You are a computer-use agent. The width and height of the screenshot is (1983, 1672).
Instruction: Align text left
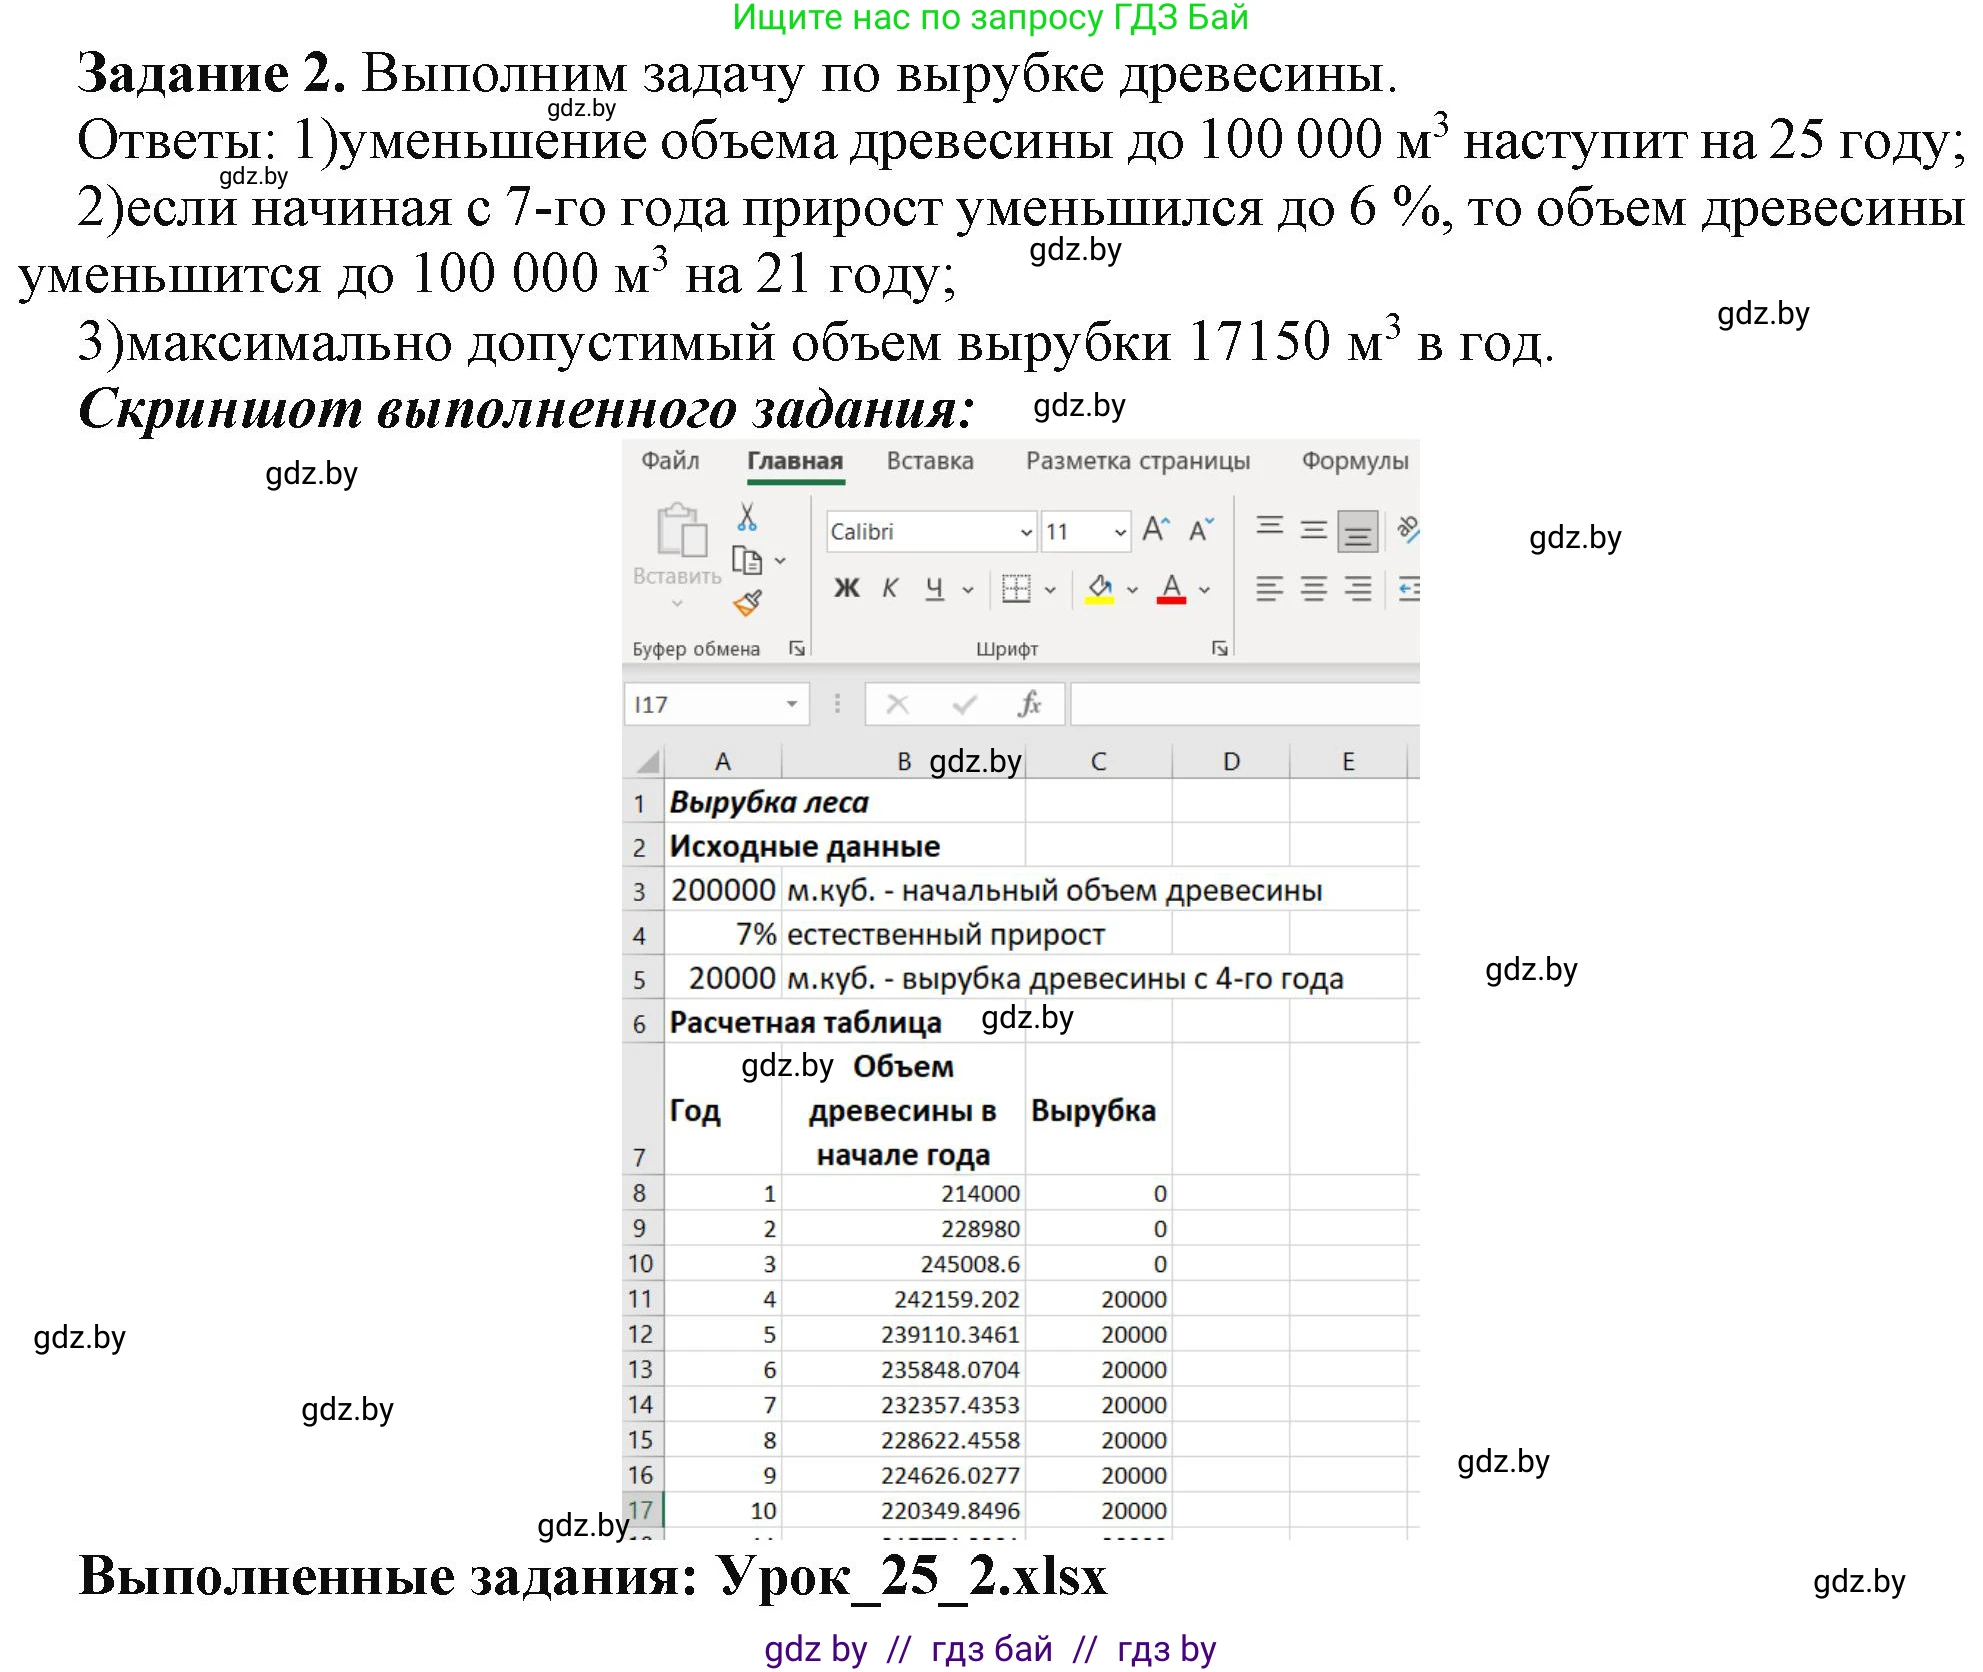[x=1270, y=589]
